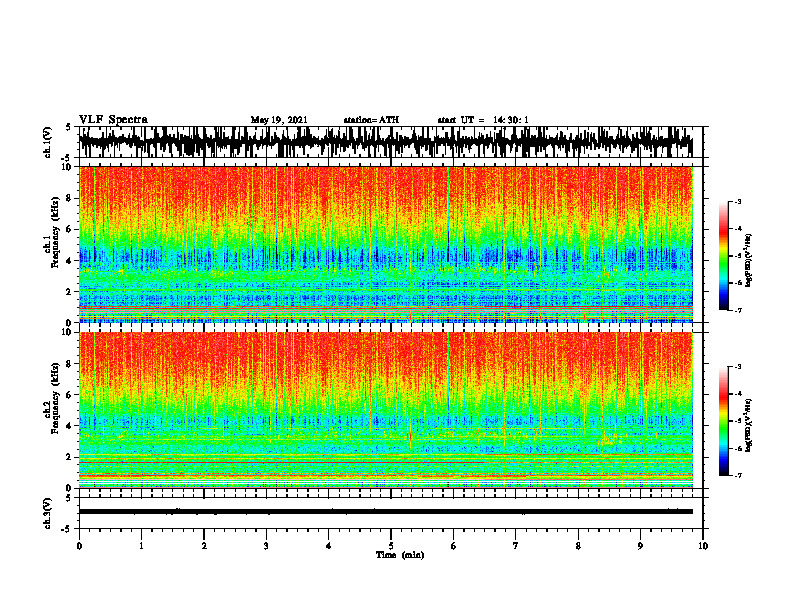
Task: Click the "-7" label on ch.2 colorbar
Action: pyautogui.click(x=738, y=476)
